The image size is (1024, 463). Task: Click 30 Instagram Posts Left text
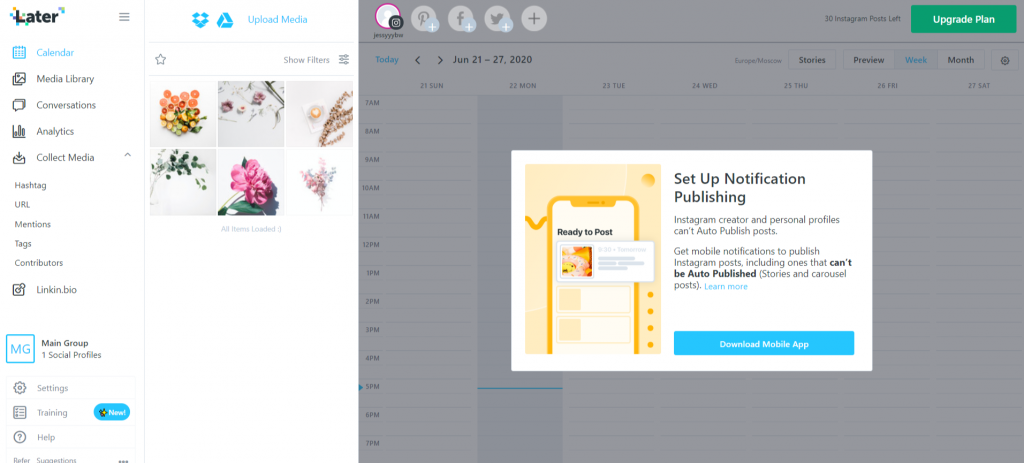coord(863,20)
